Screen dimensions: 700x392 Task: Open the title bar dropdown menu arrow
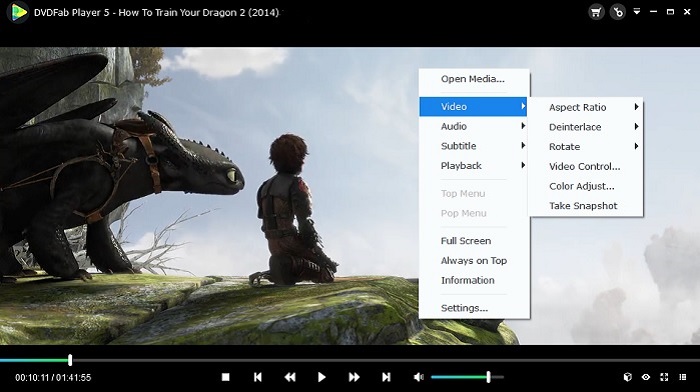click(x=637, y=12)
